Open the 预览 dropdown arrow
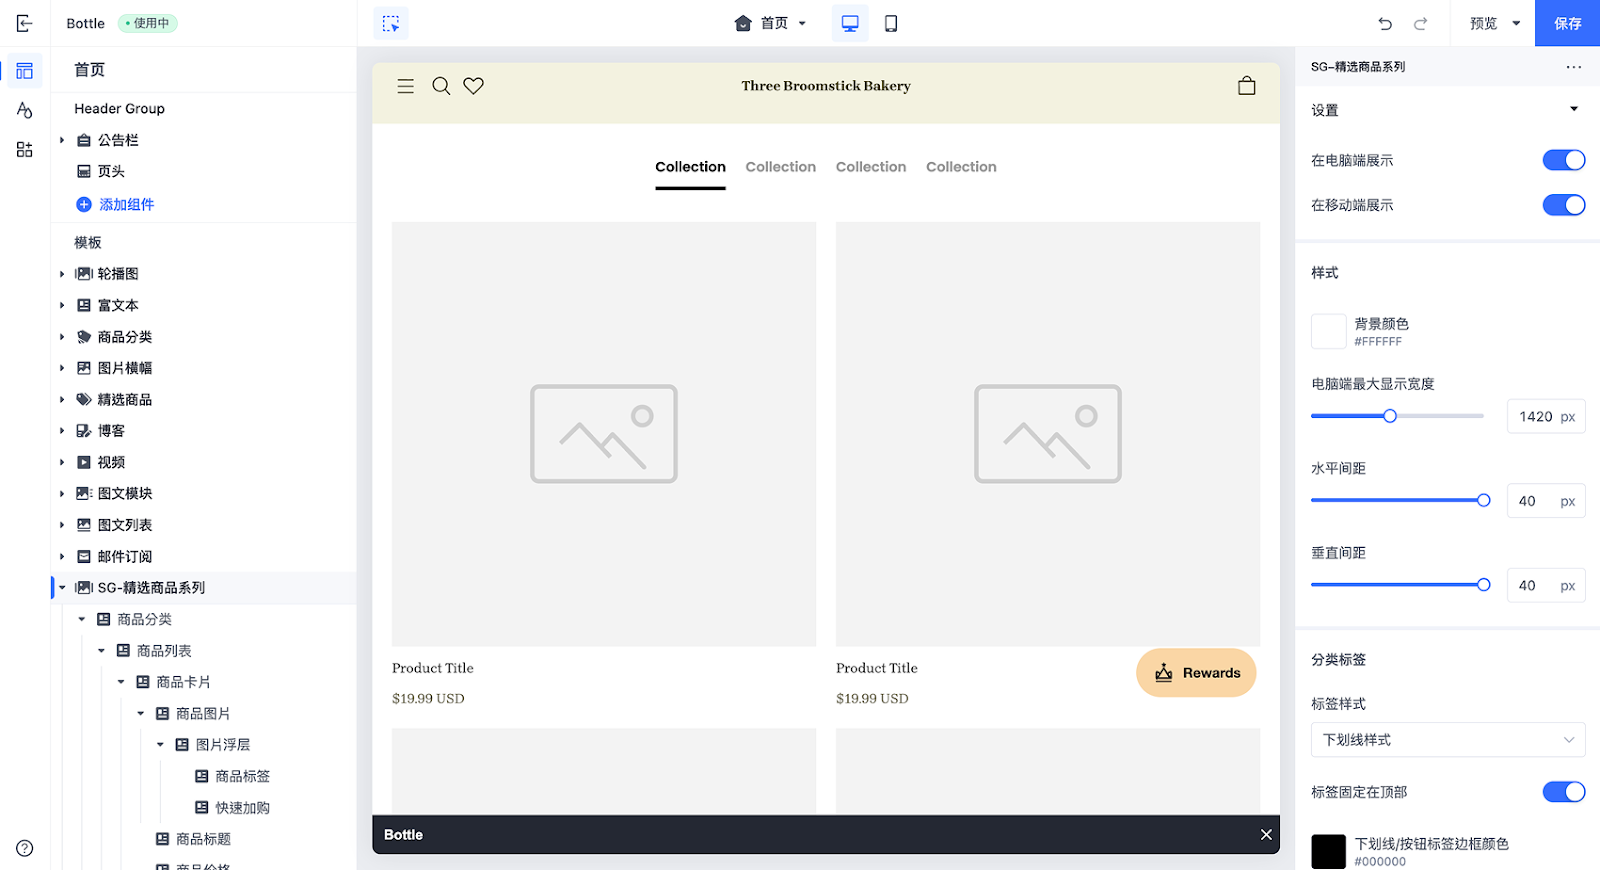The image size is (1600, 870). coord(1516,23)
